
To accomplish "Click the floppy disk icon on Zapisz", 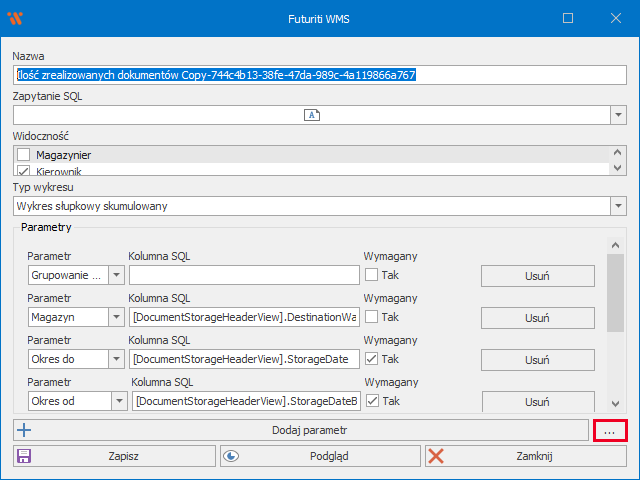I will tap(25, 456).
